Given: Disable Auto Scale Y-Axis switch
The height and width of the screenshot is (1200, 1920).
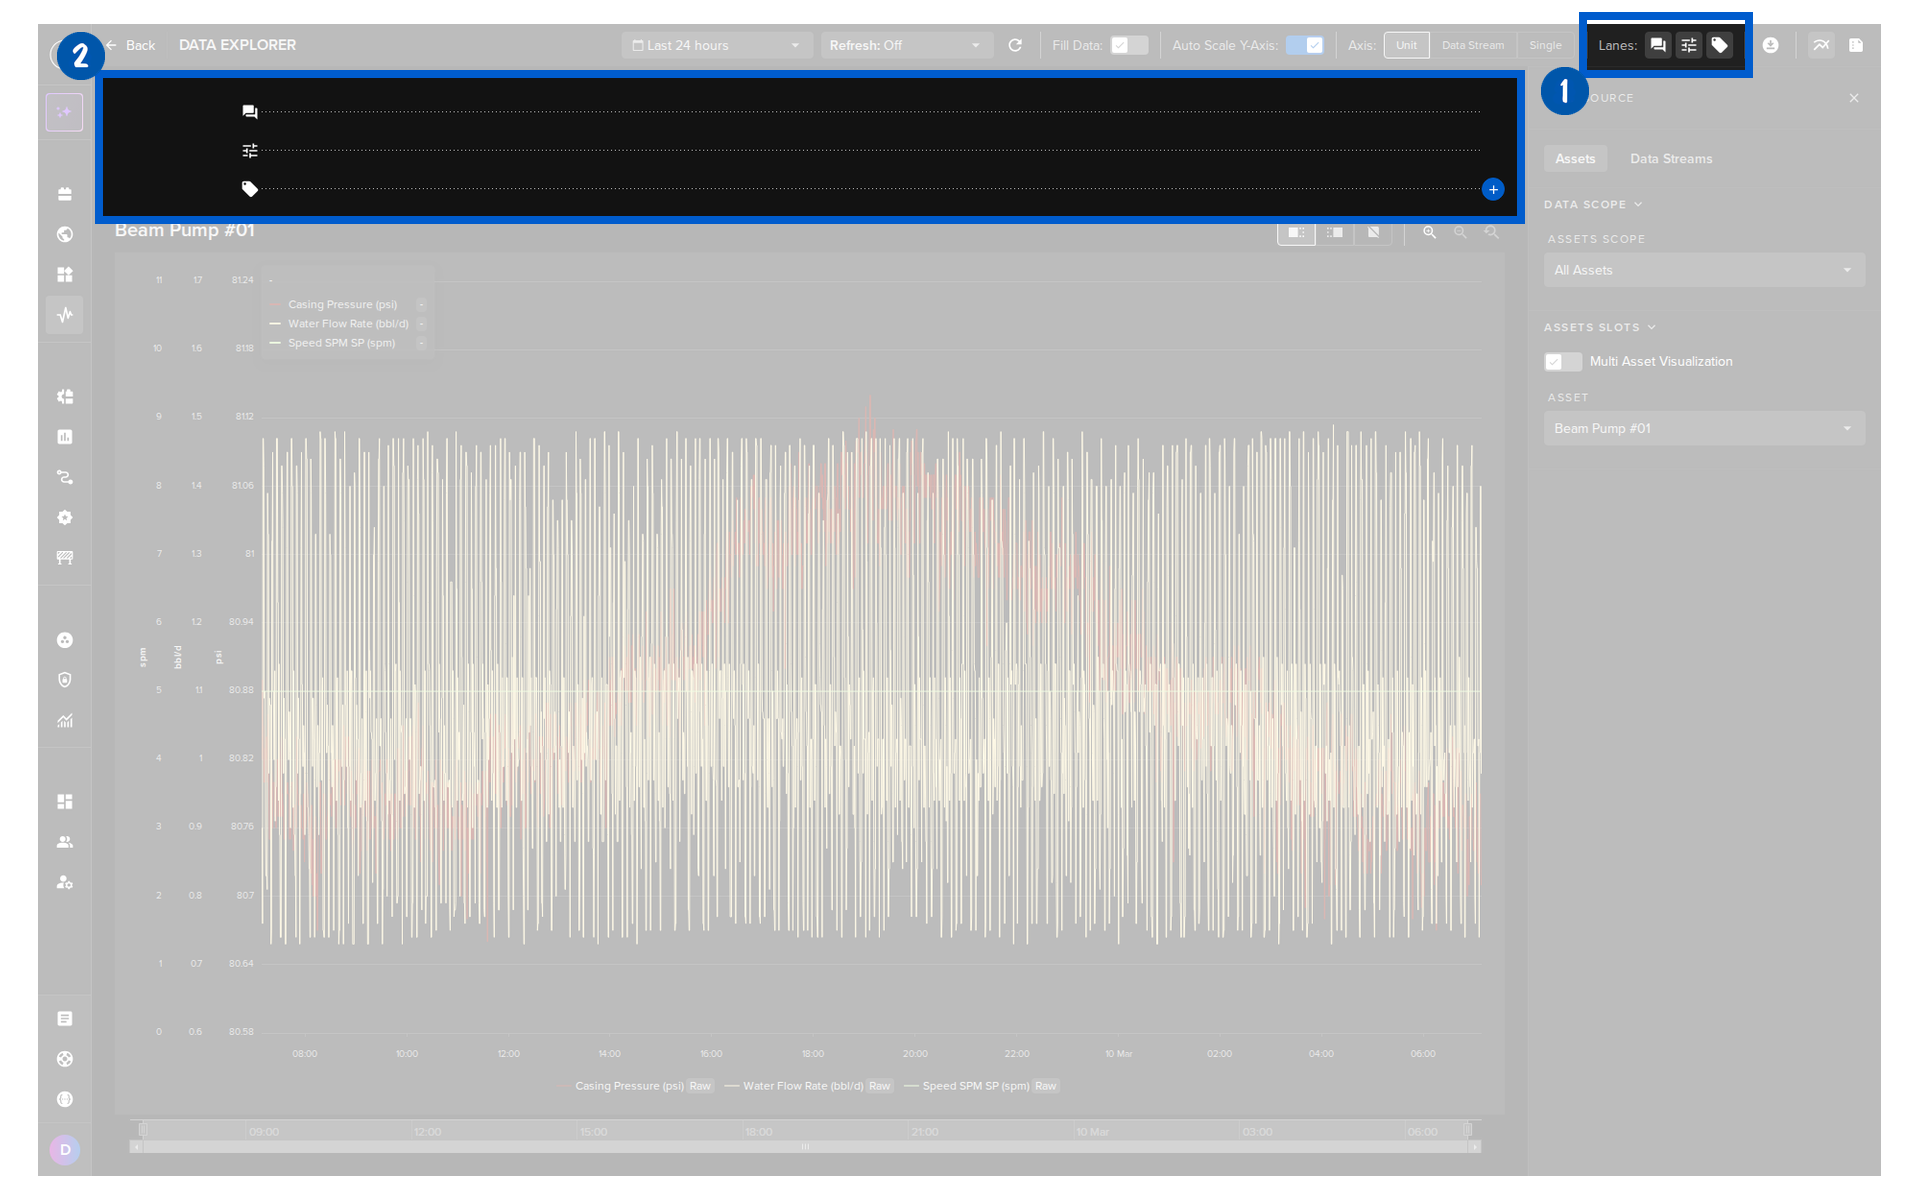Looking at the screenshot, I should point(1305,45).
